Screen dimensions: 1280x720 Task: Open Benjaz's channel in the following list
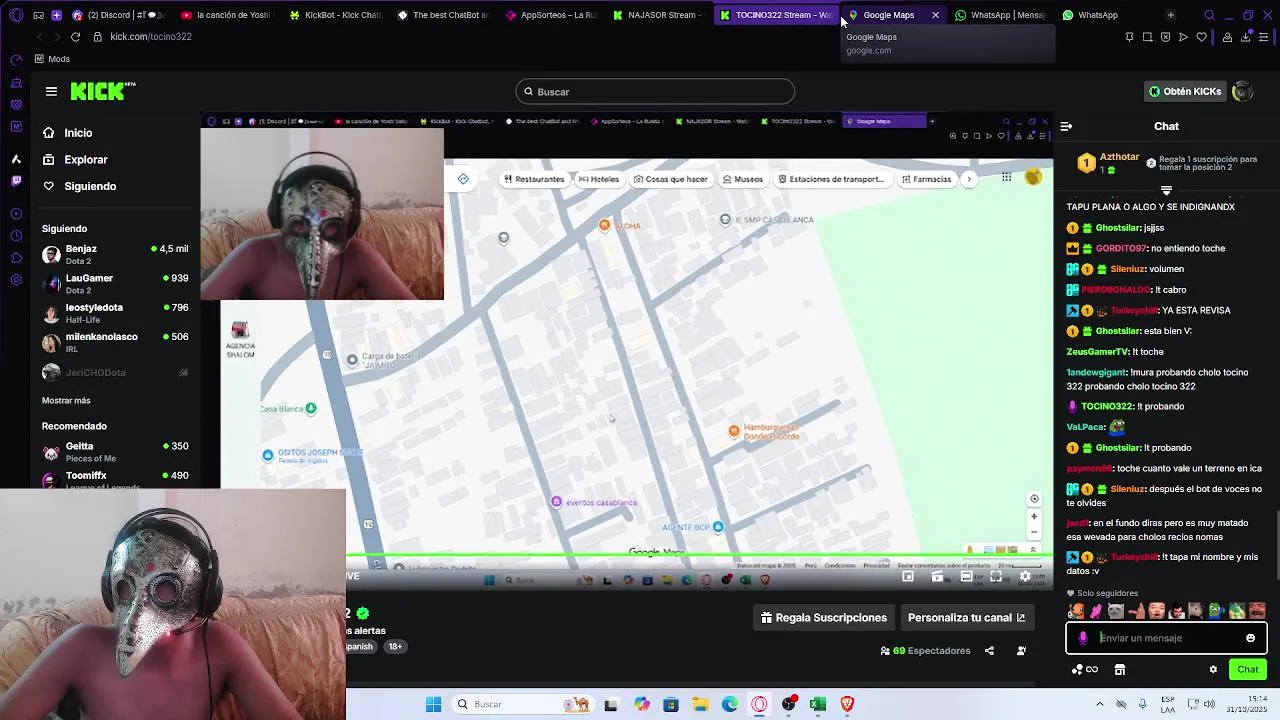point(115,255)
